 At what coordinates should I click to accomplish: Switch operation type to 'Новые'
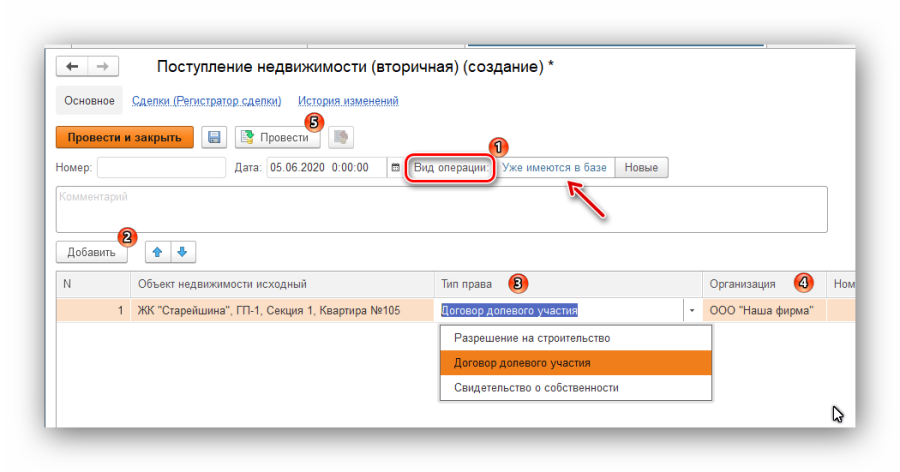[x=641, y=168]
